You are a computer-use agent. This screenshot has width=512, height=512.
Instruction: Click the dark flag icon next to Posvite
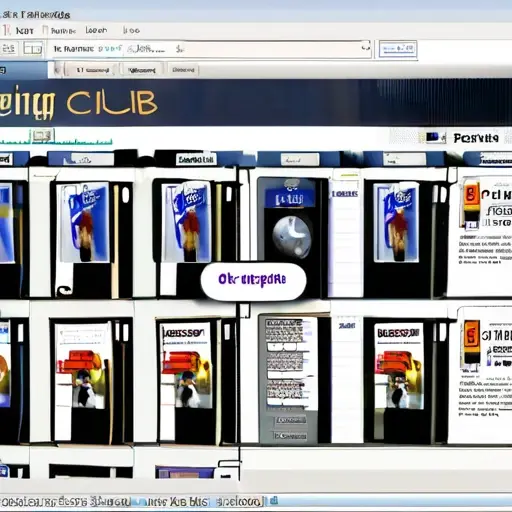point(435,137)
